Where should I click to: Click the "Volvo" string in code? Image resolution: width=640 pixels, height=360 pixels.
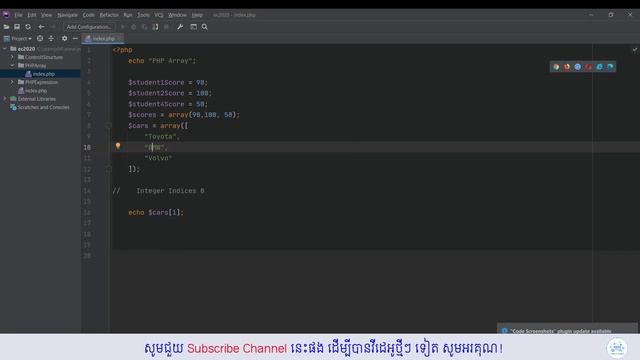click(x=158, y=158)
